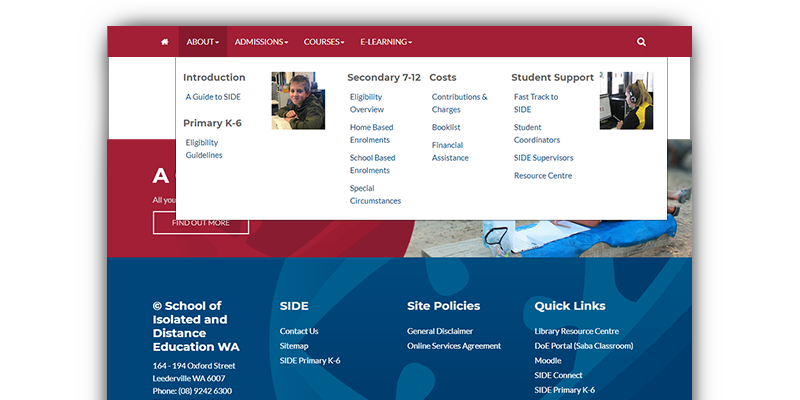800x400 pixels.
Task: Expand the Admissions dropdown menu
Action: 261,42
